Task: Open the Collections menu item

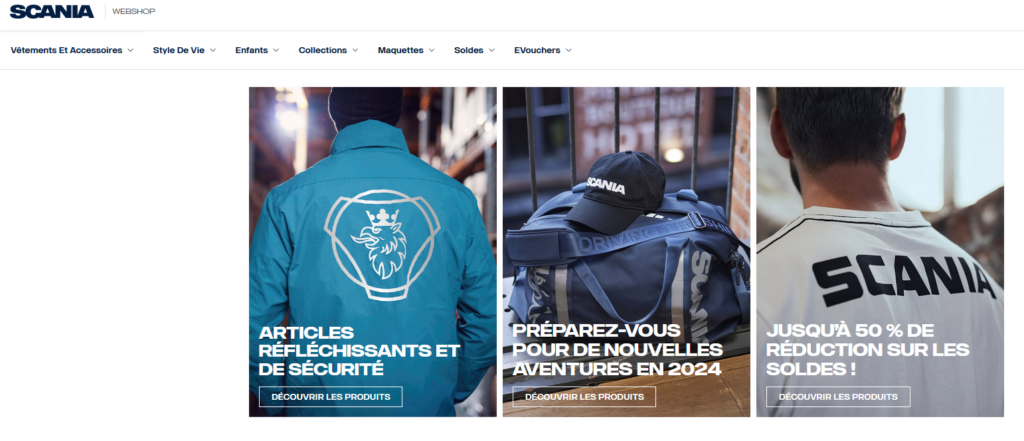Action: tap(323, 50)
